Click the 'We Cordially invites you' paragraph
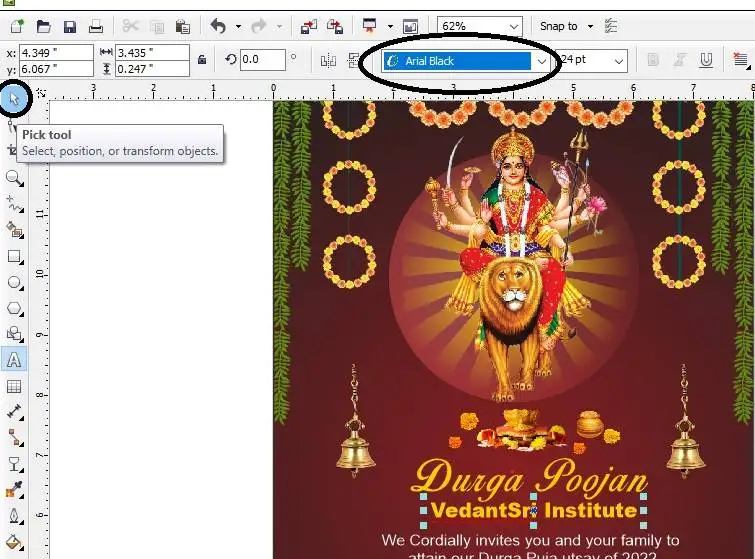Viewport: 755px width, 559px height. [530, 547]
